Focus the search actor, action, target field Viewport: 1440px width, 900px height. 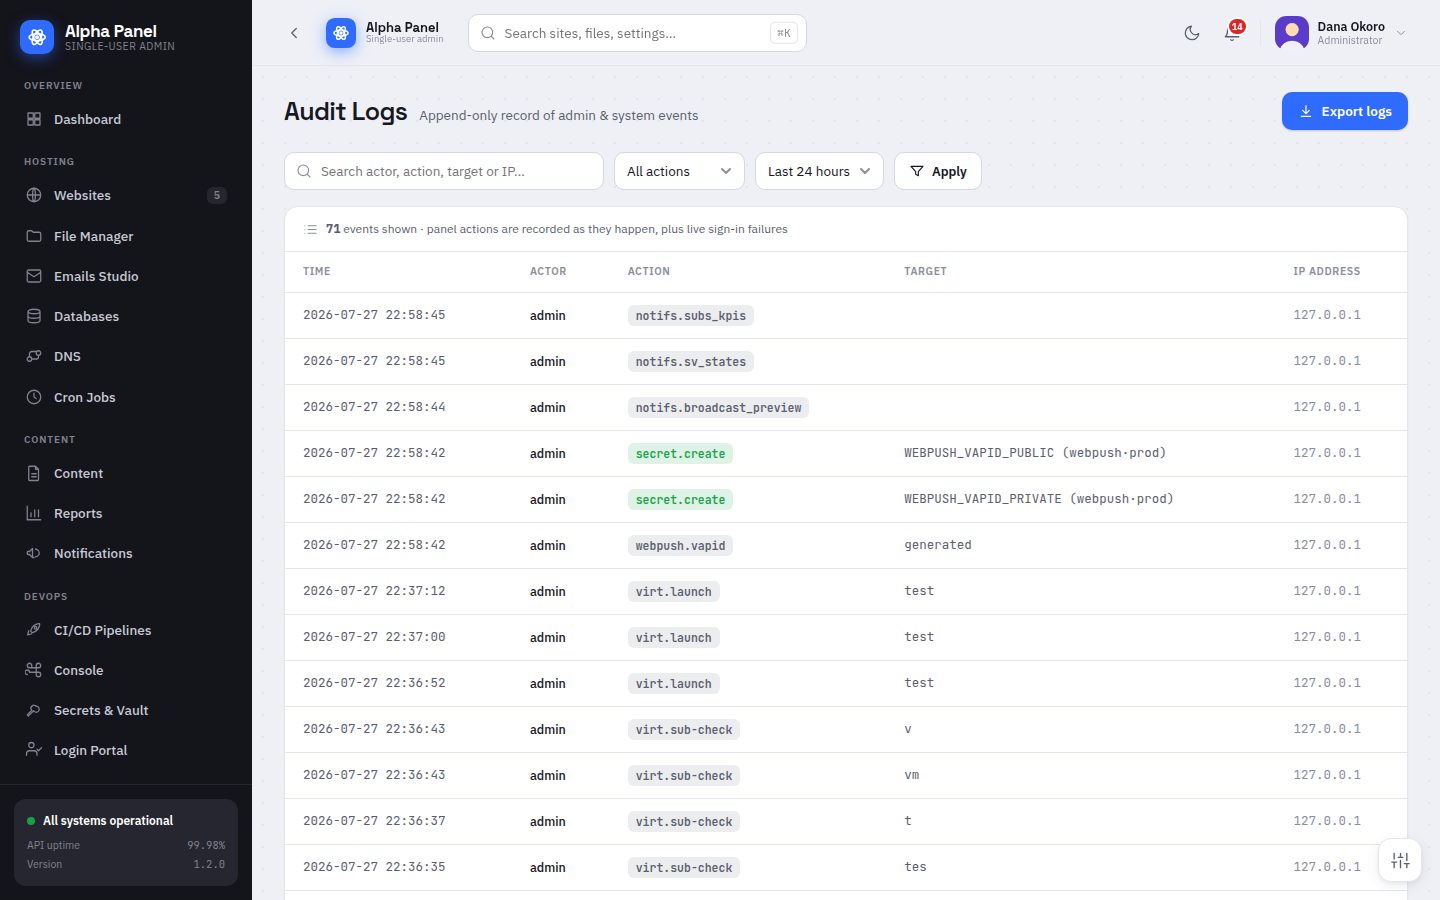(444, 171)
